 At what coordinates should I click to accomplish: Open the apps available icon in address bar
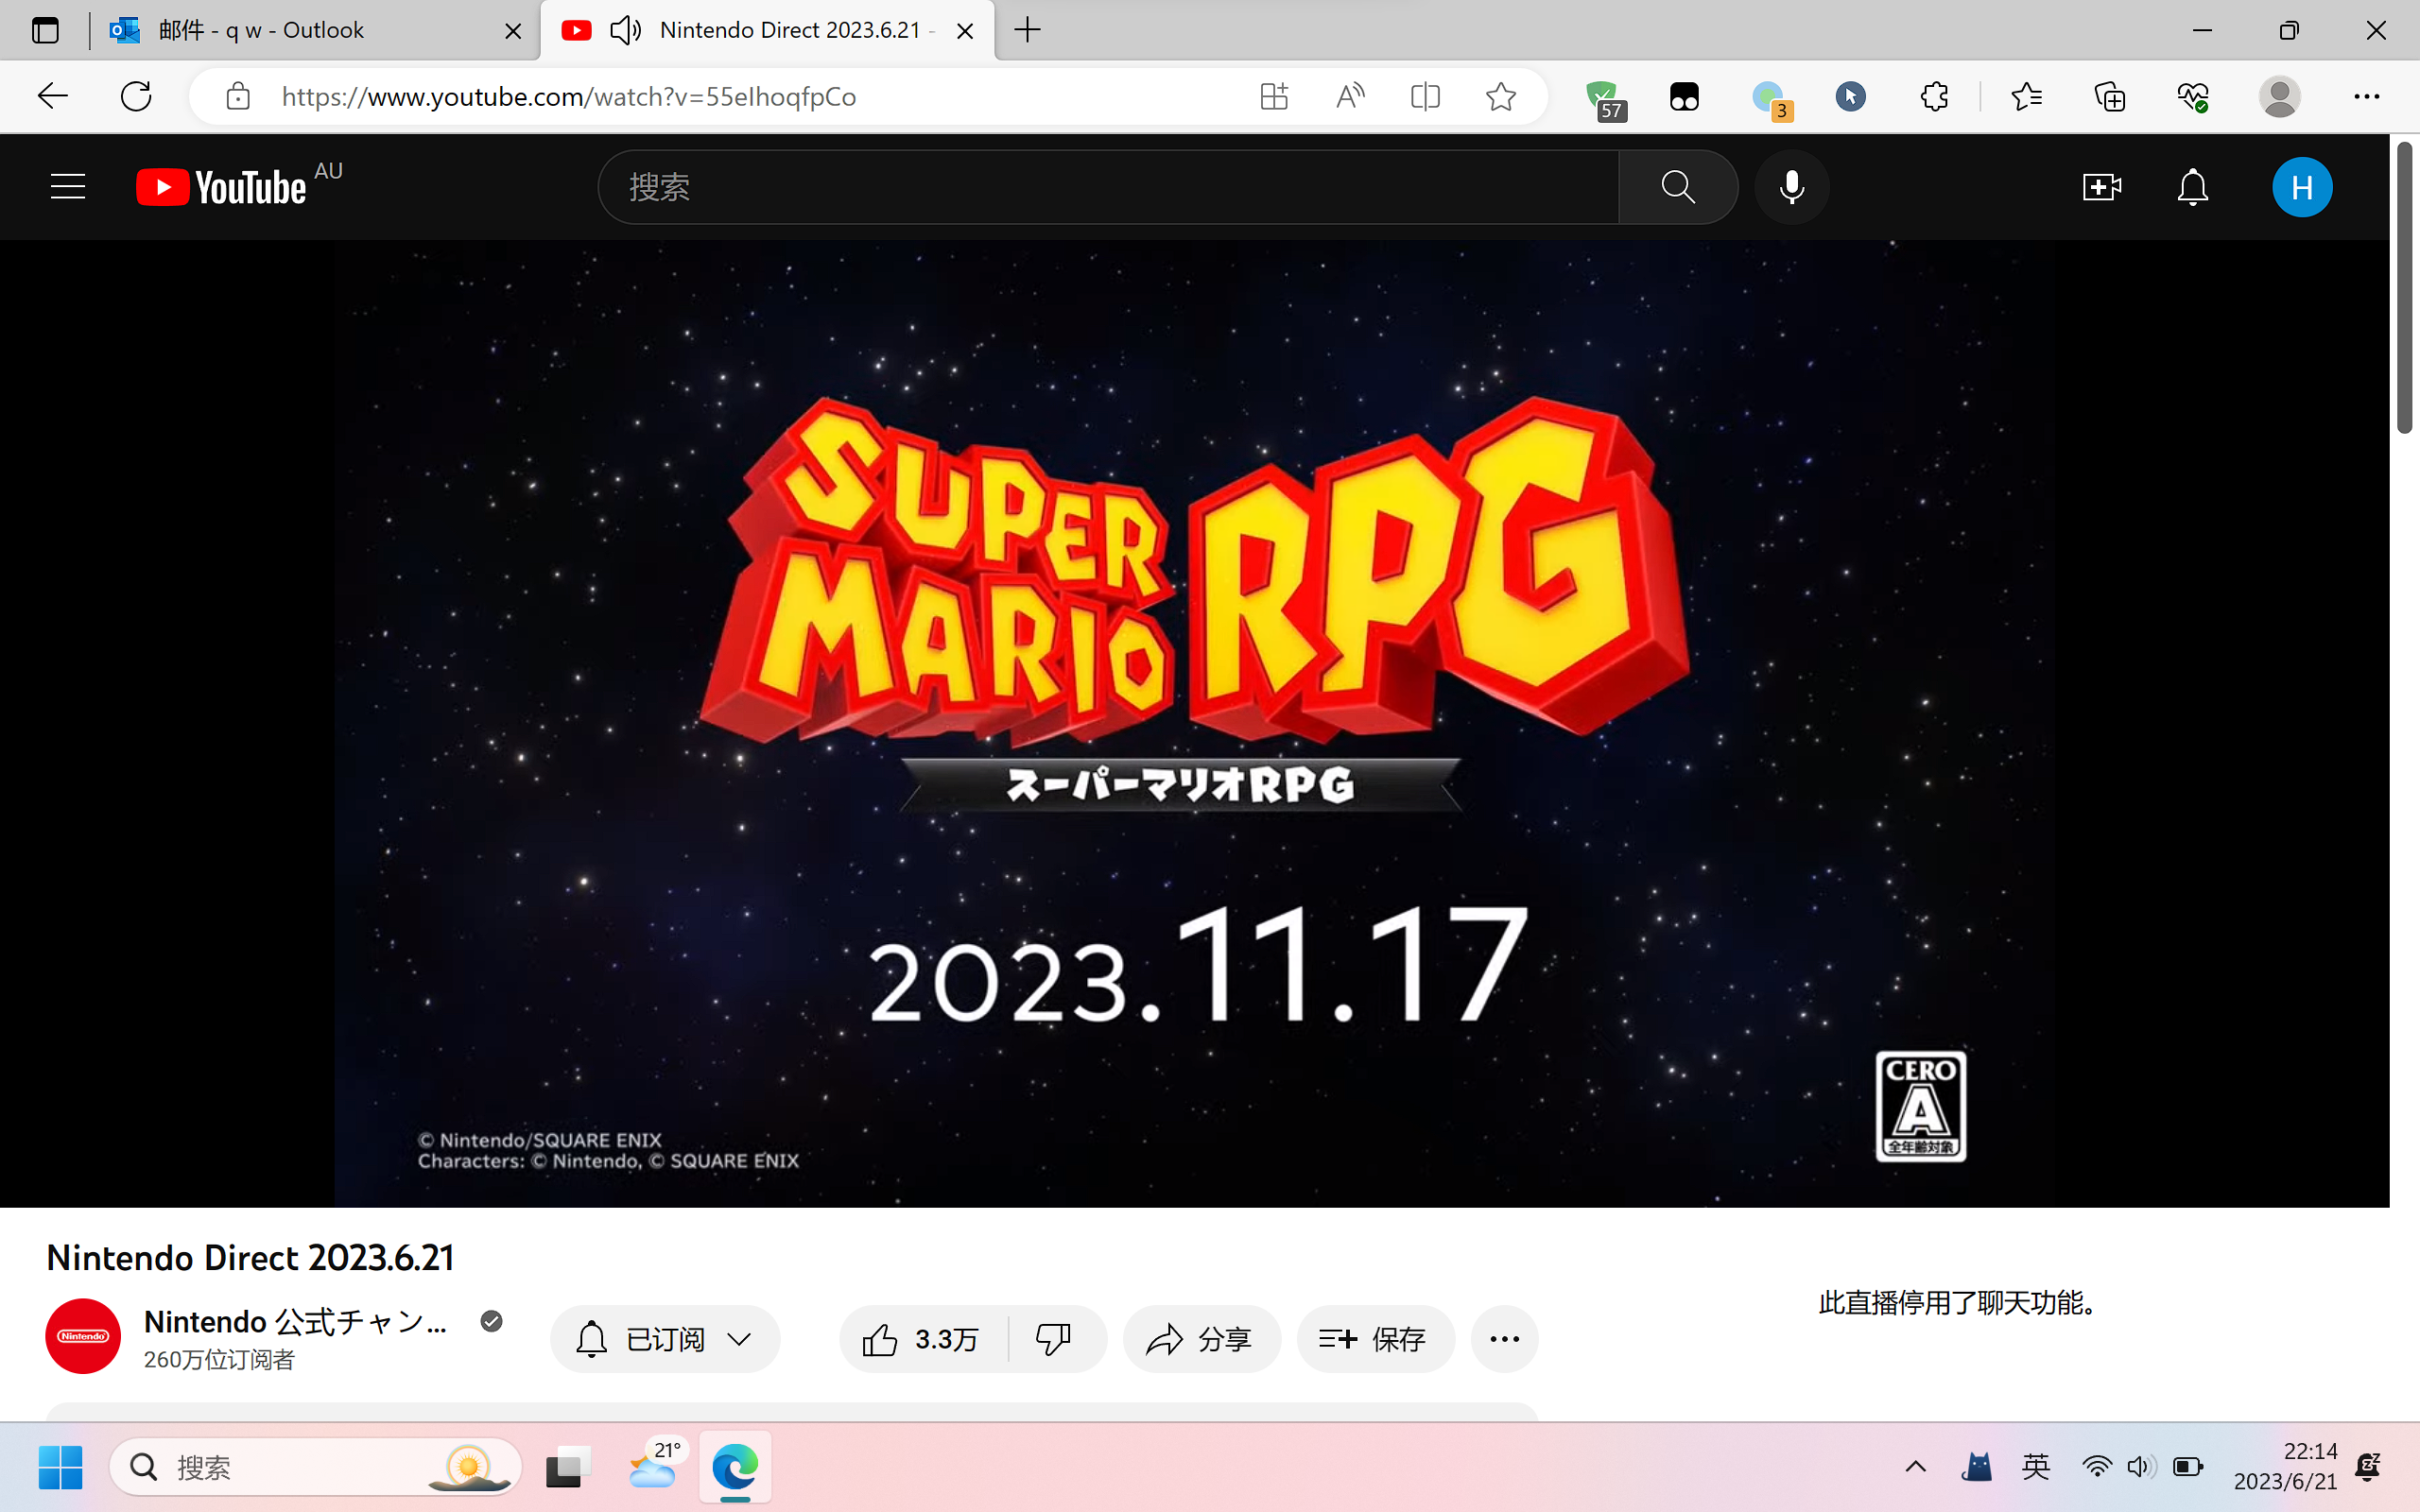(x=1273, y=96)
